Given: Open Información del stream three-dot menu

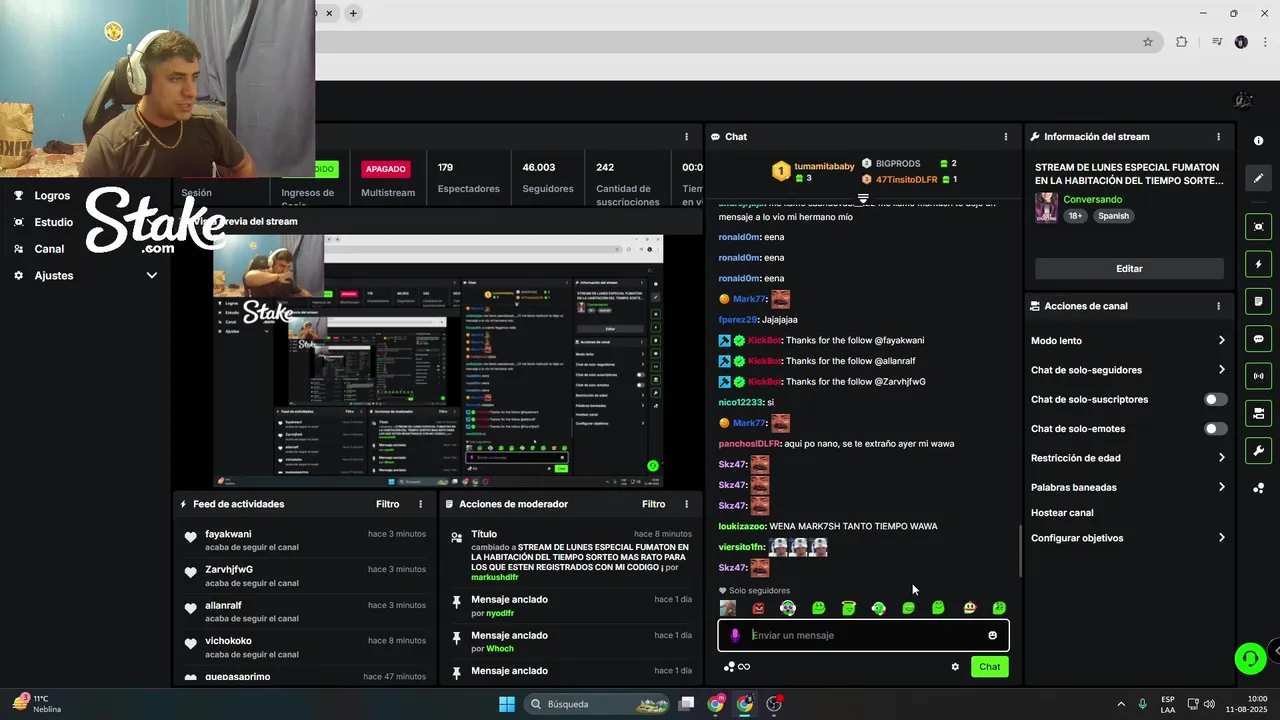Looking at the screenshot, I should [1218, 137].
